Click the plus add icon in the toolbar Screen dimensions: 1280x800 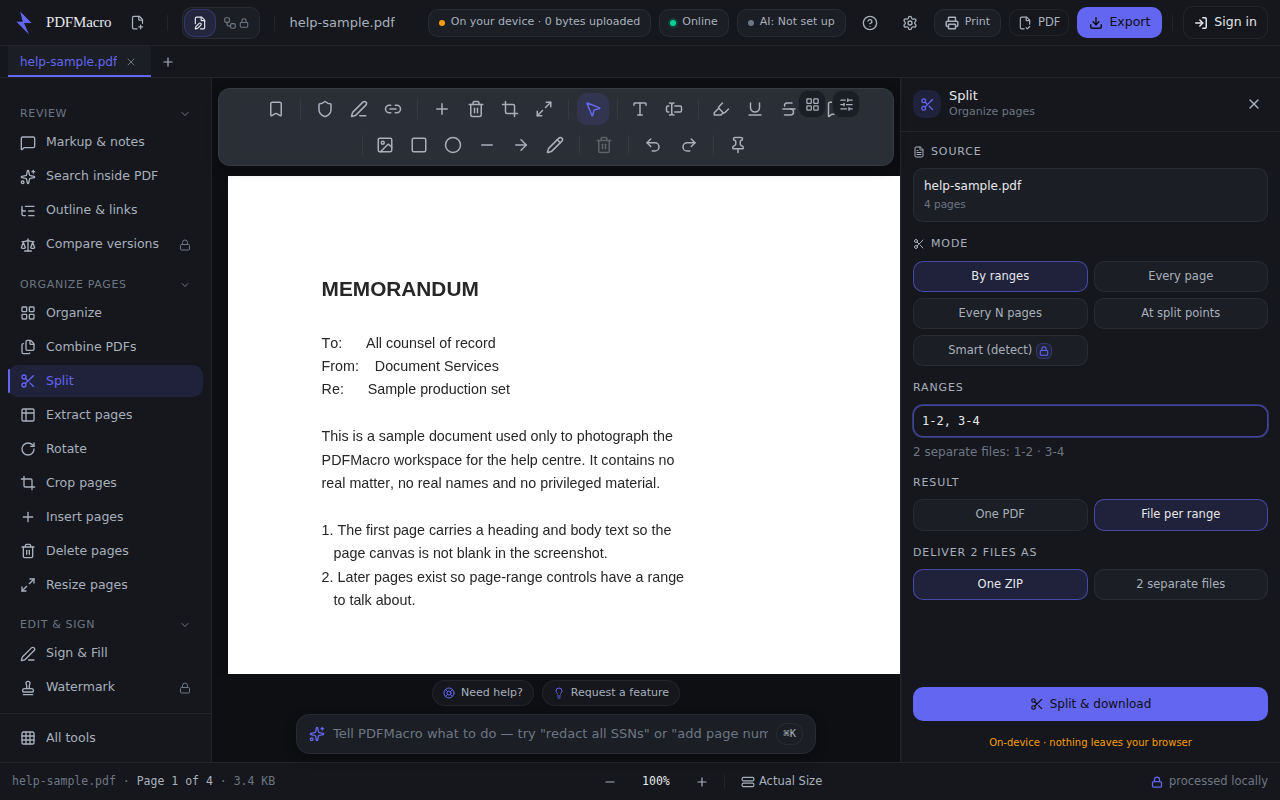click(442, 109)
